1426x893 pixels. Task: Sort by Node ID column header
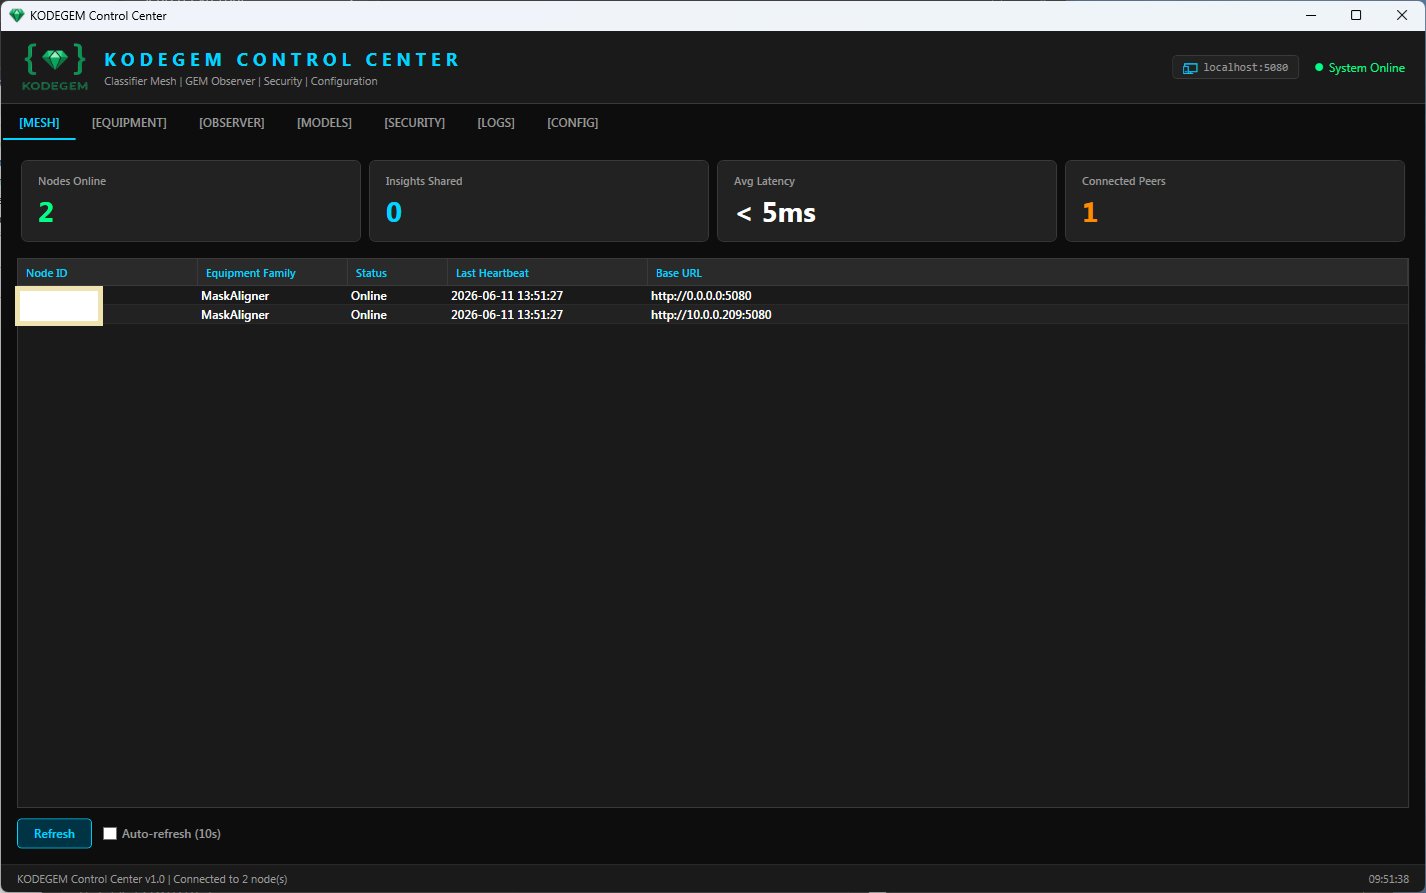108,273
